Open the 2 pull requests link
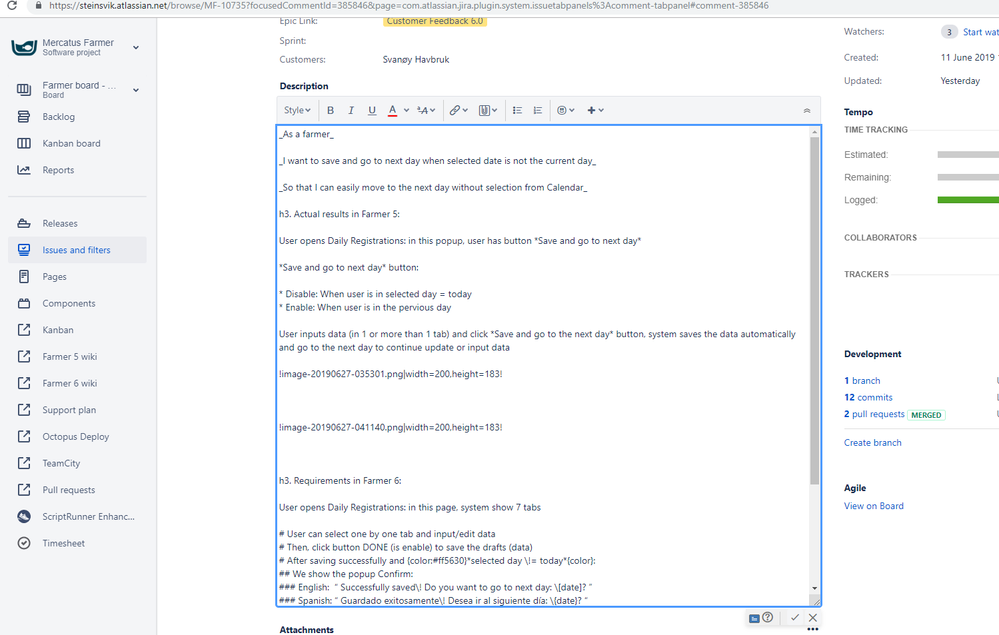Viewport: 999px width, 635px height. click(874, 414)
